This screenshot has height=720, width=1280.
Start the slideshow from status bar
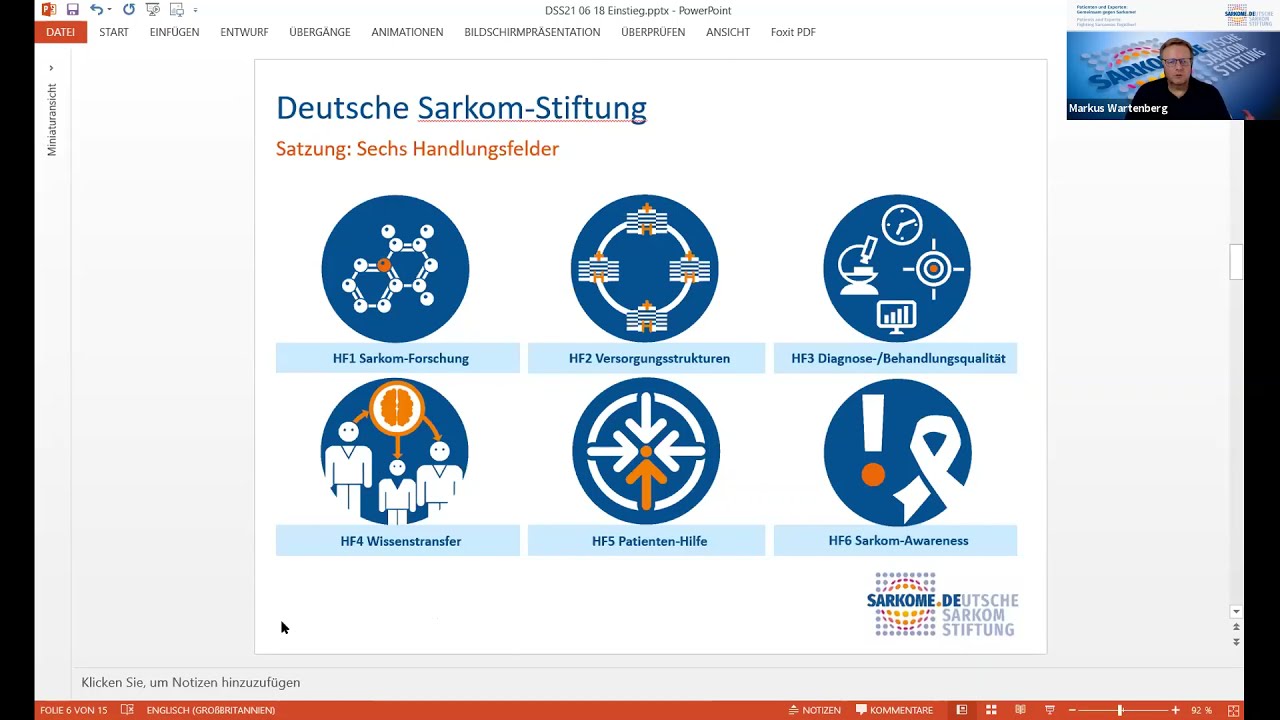coord(1049,710)
